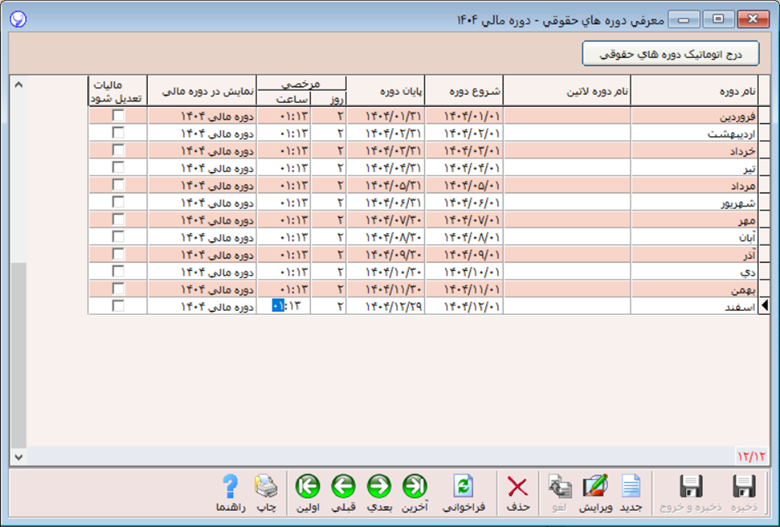Click the vertical scrollbar up arrow
The image size is (780, 527).
coord(17,84)
